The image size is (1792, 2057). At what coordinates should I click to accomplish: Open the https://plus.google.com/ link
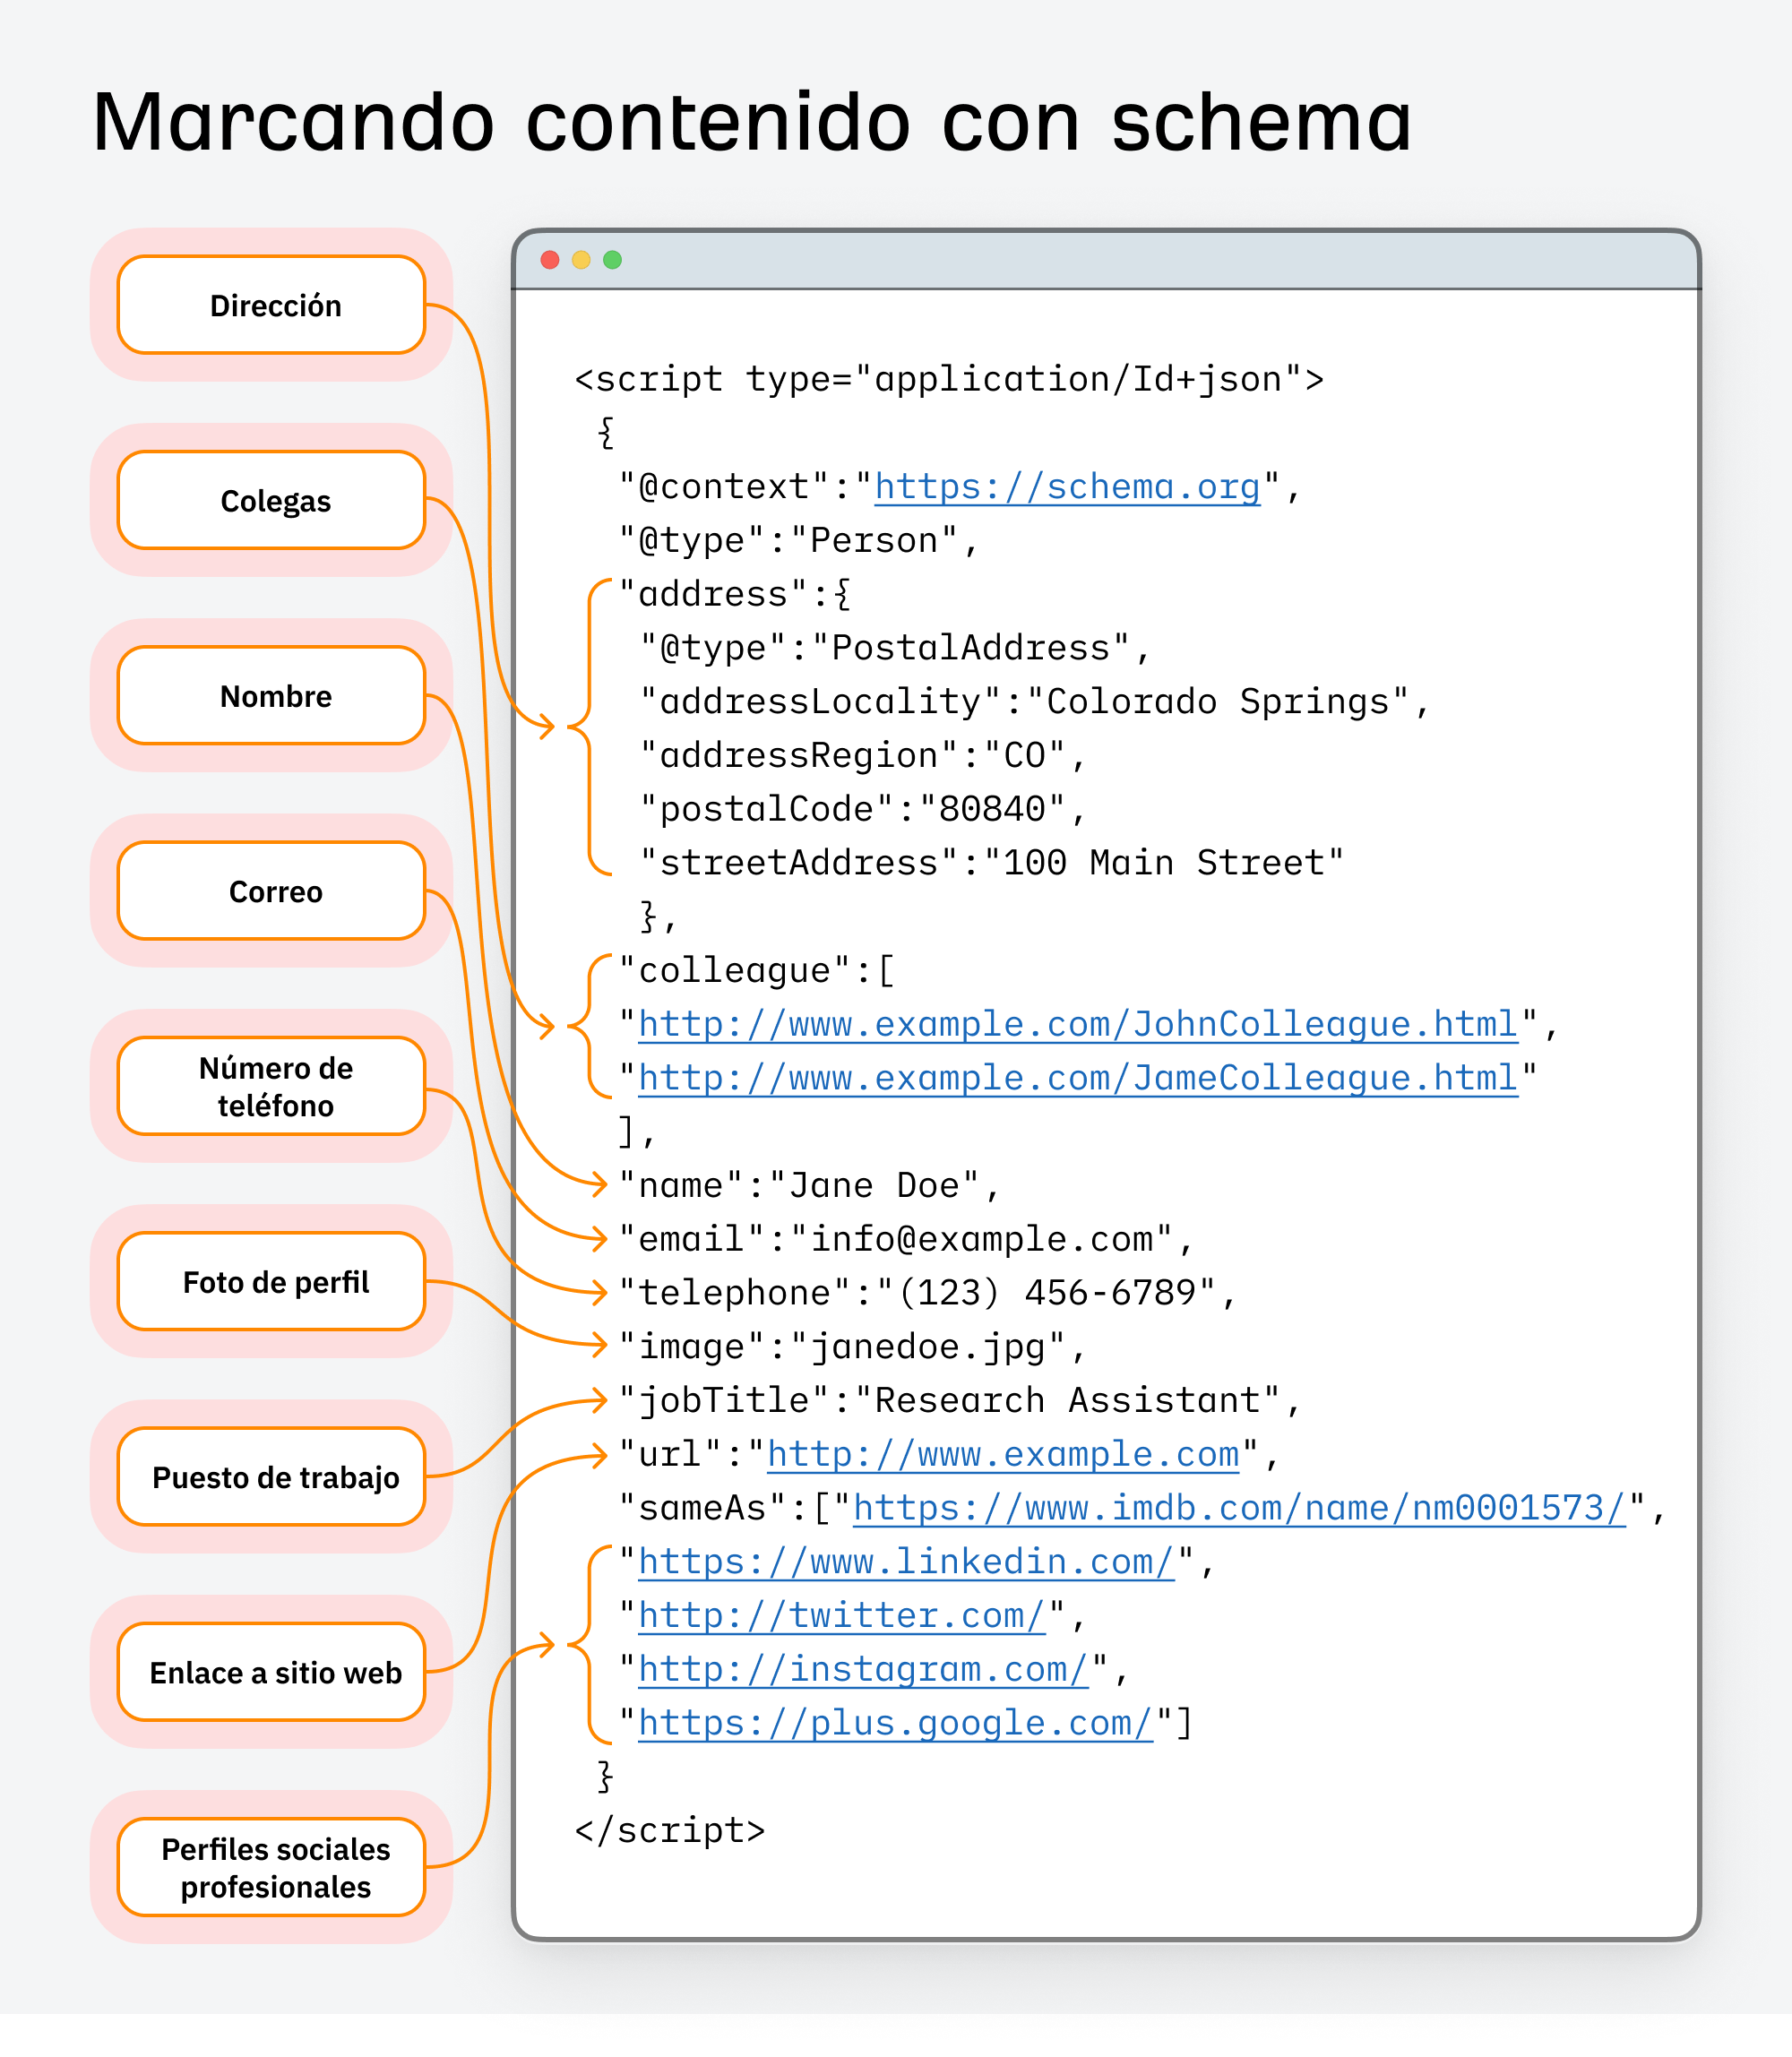pos(895,1725)
